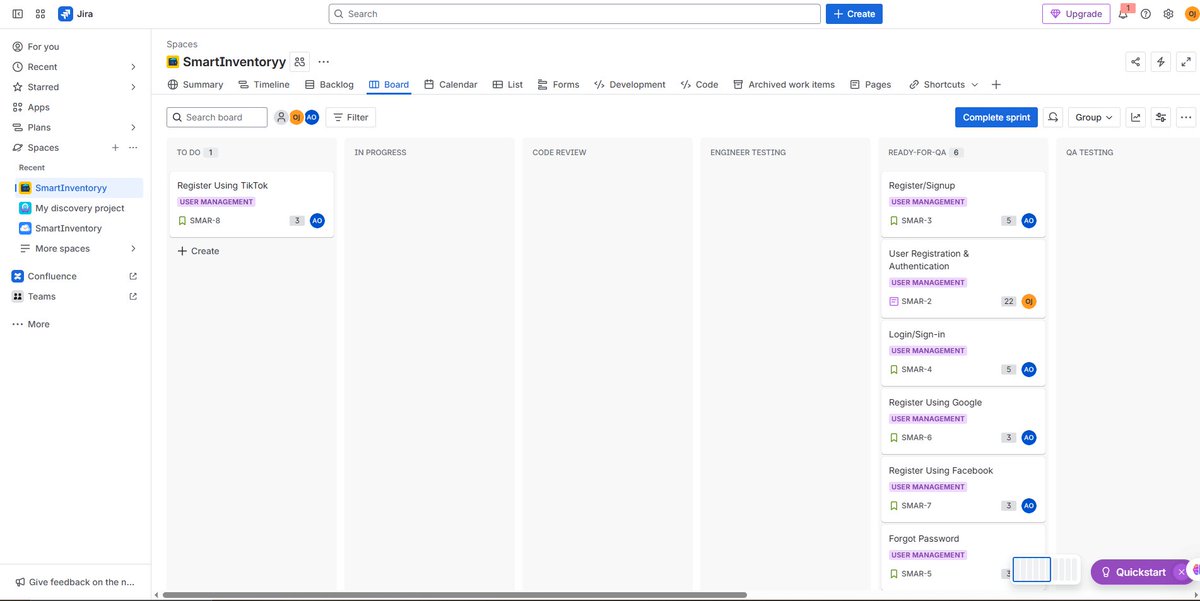Open Teams in the sidebar
This screenshot has width=1200, height=601.
76,296
